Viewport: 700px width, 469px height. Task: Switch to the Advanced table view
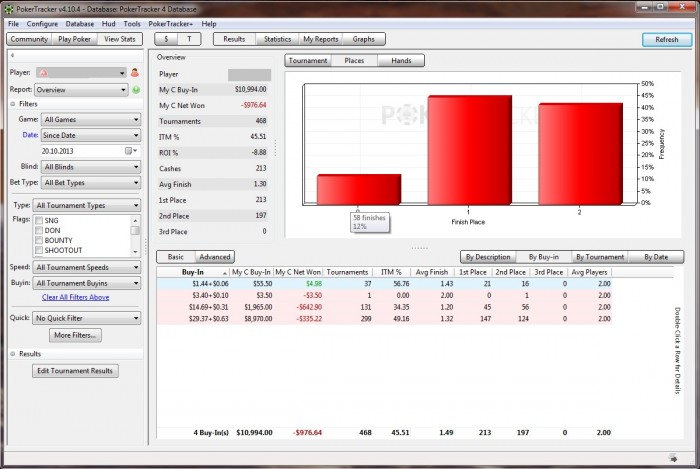pyautogui.click(x=215, y=257)
